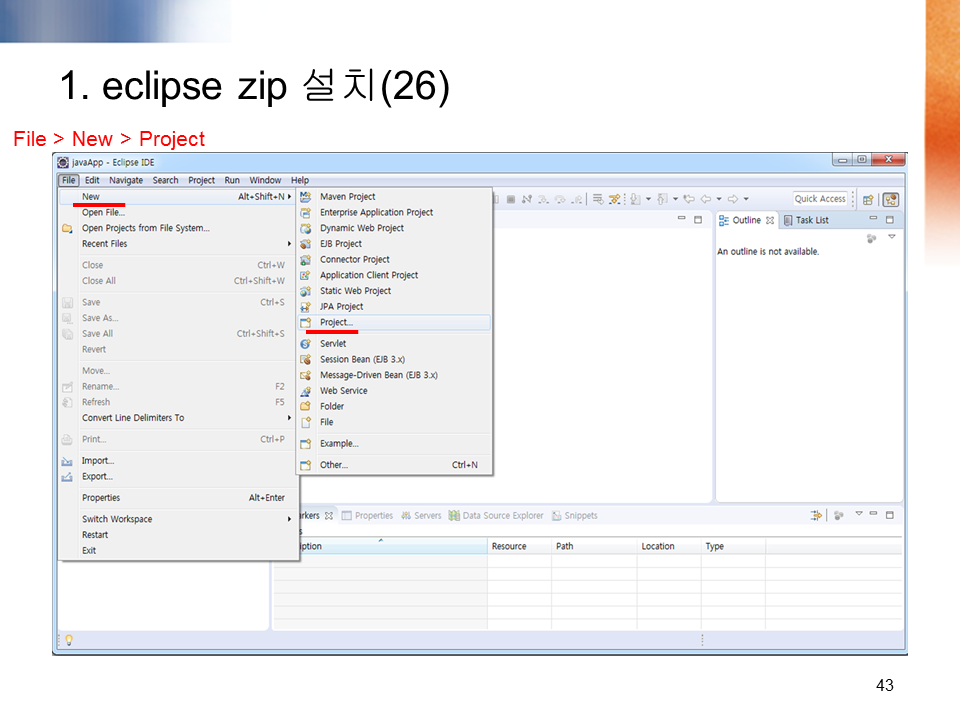Click the Back navigation arrow in toolbar
The height and width of the screenshot is (720, 960).
pyautogui.click(x=705, y=199)
